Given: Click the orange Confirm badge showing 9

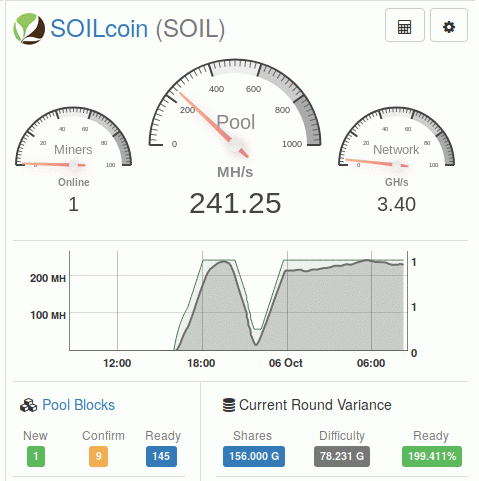Looking at the screenshot, I should (x=98, y=456).
